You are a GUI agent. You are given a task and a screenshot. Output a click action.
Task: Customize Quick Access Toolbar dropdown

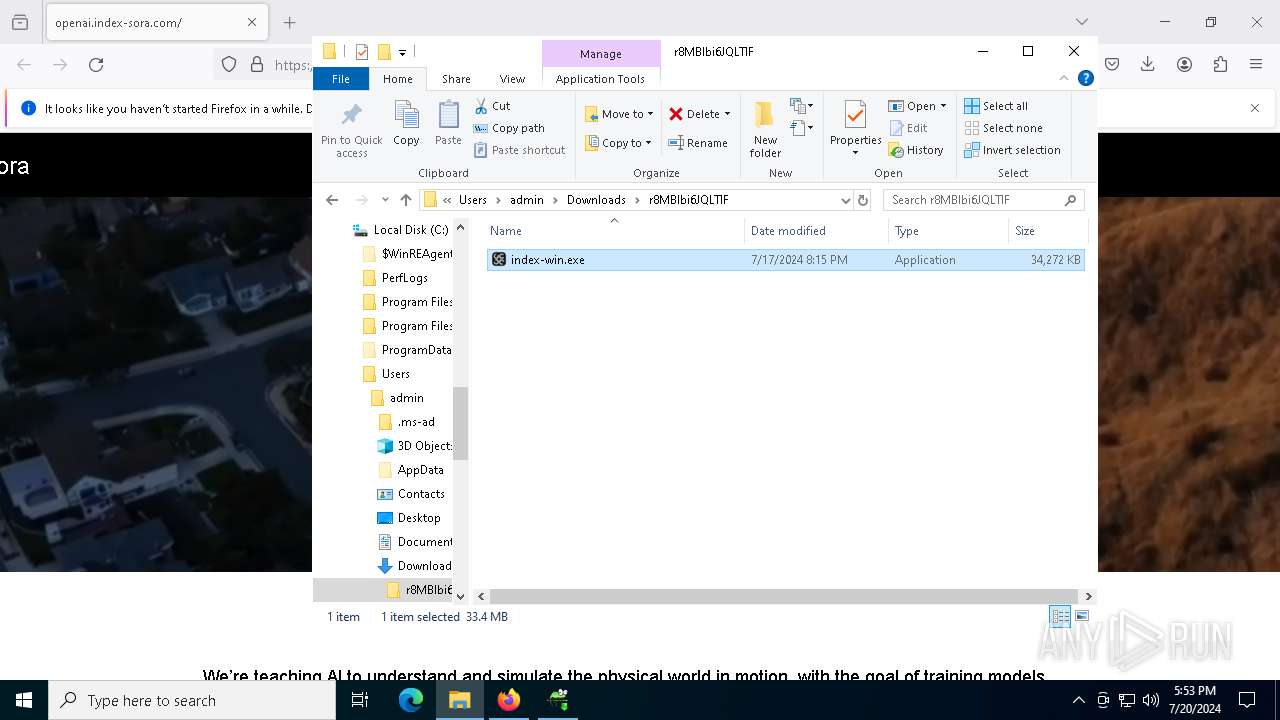click(402, 52)
